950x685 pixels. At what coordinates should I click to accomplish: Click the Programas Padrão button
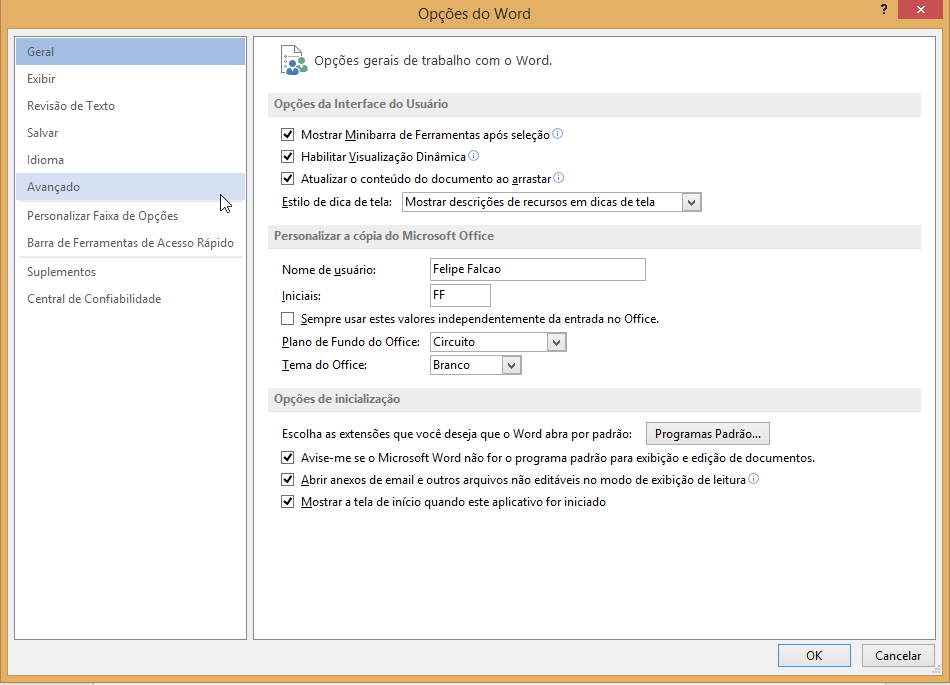coord(708,434)
